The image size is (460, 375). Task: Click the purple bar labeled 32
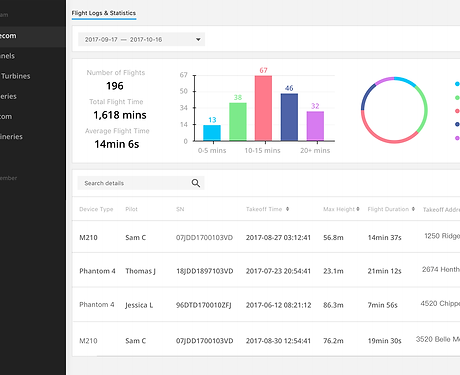(x=315, y=126)
